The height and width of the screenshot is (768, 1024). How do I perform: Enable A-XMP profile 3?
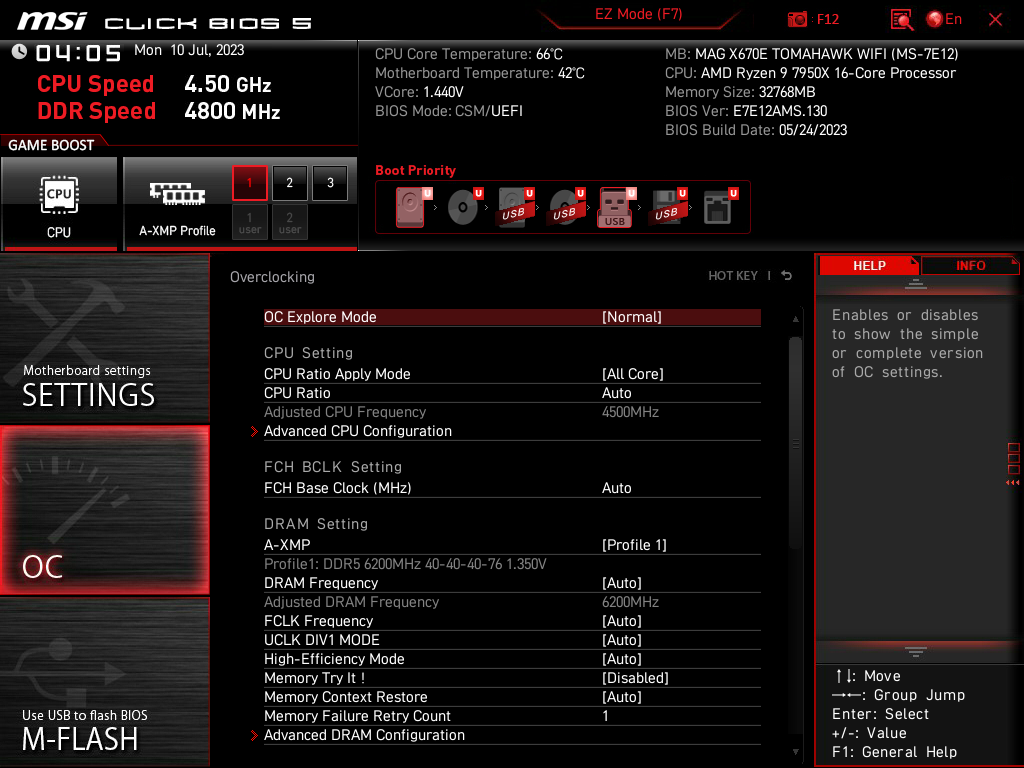[x=330, y=183]
